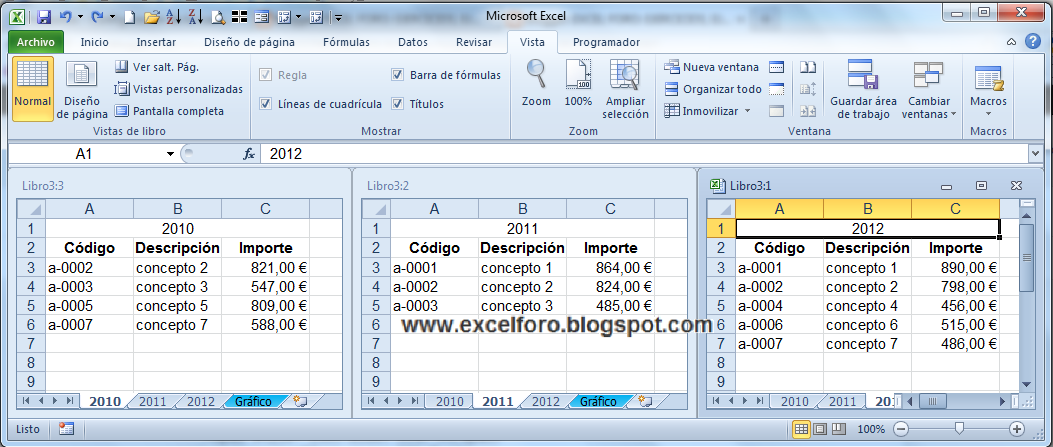The image size is (1053, 447).
Task: Click the Name Box showing A1
Action: (84, 154)
